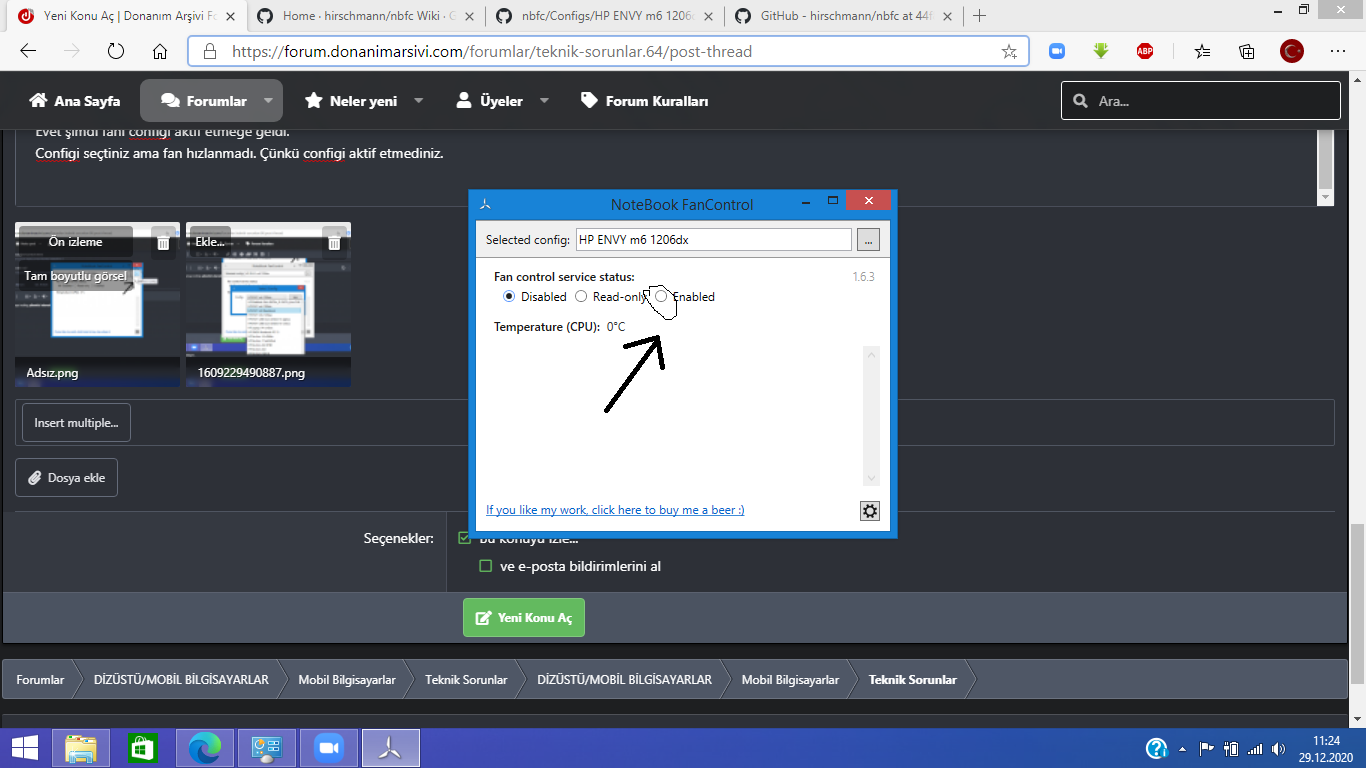The height and width of the screenshot is (768, 1366).
Task: Open the 1609229490887.png attachment thumbnail
Action: [268, 304]
